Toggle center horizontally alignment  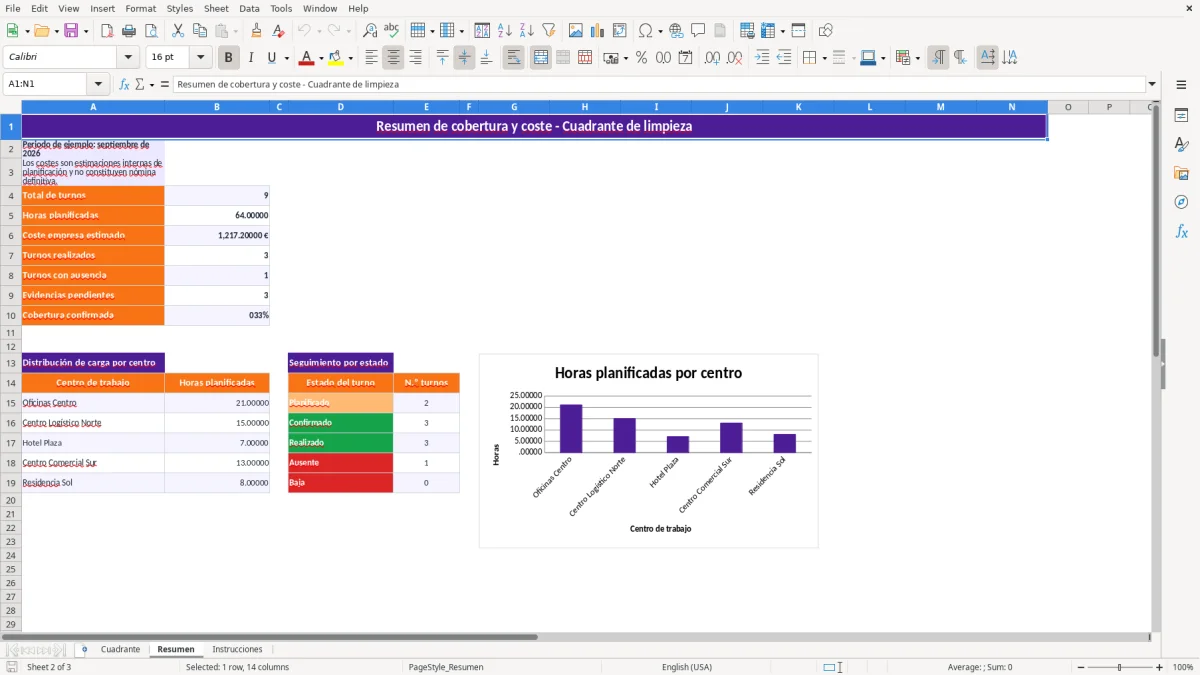tap(394, 58)
